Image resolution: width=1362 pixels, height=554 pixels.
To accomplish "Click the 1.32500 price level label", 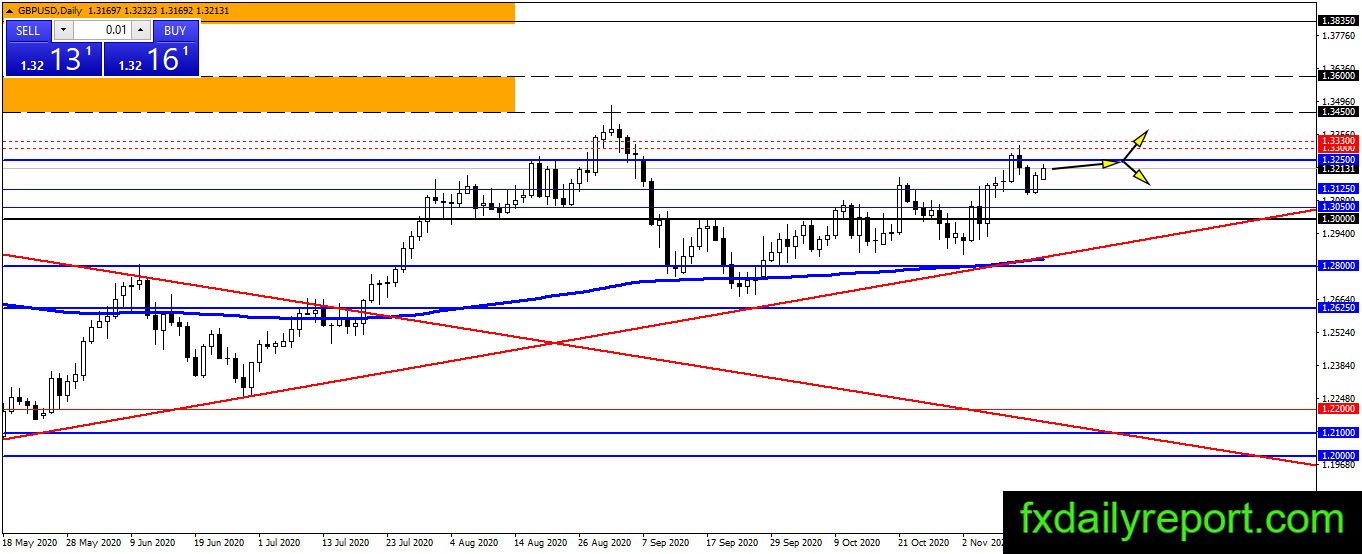I will pyautogui.click(x=1338, y=159).
